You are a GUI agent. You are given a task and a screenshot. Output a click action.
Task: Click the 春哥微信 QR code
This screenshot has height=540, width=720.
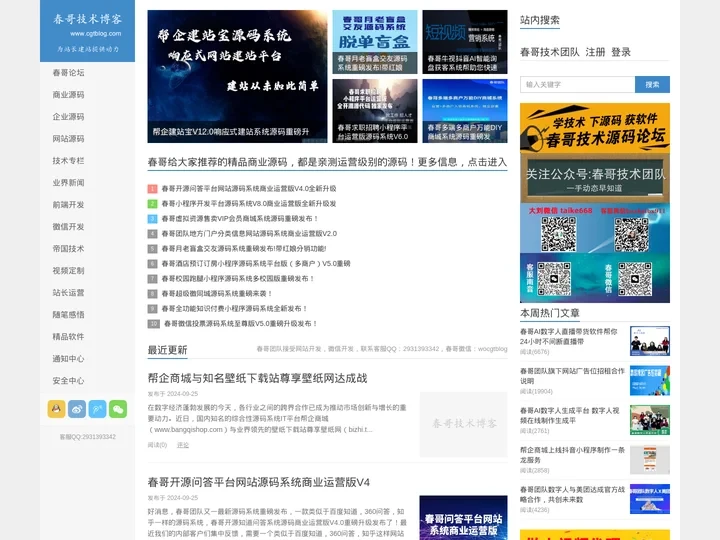[635, 279]
